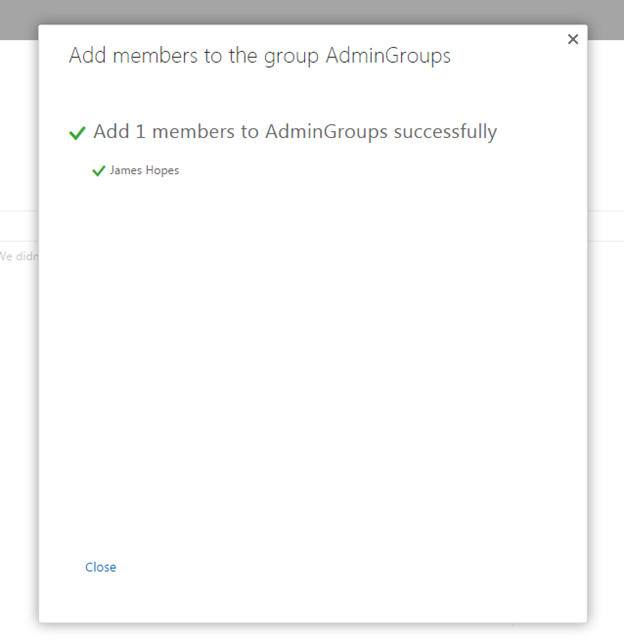Screen dimensions: 624x642
Task: Click "Add members" at the title start
Action: (110, 56)
